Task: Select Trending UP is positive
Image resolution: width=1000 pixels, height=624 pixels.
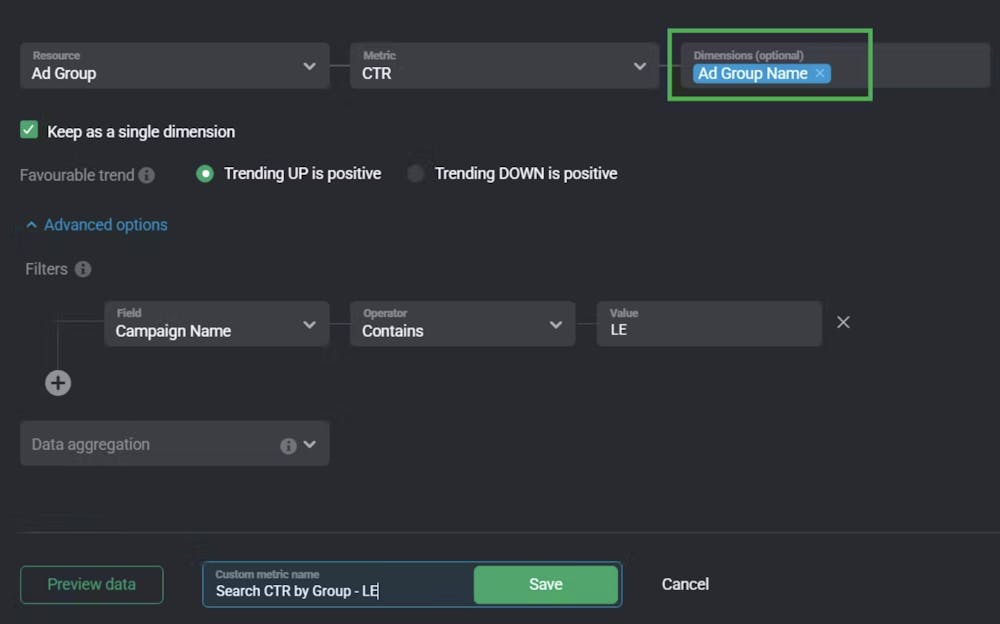Action: [x=204, y=173]
